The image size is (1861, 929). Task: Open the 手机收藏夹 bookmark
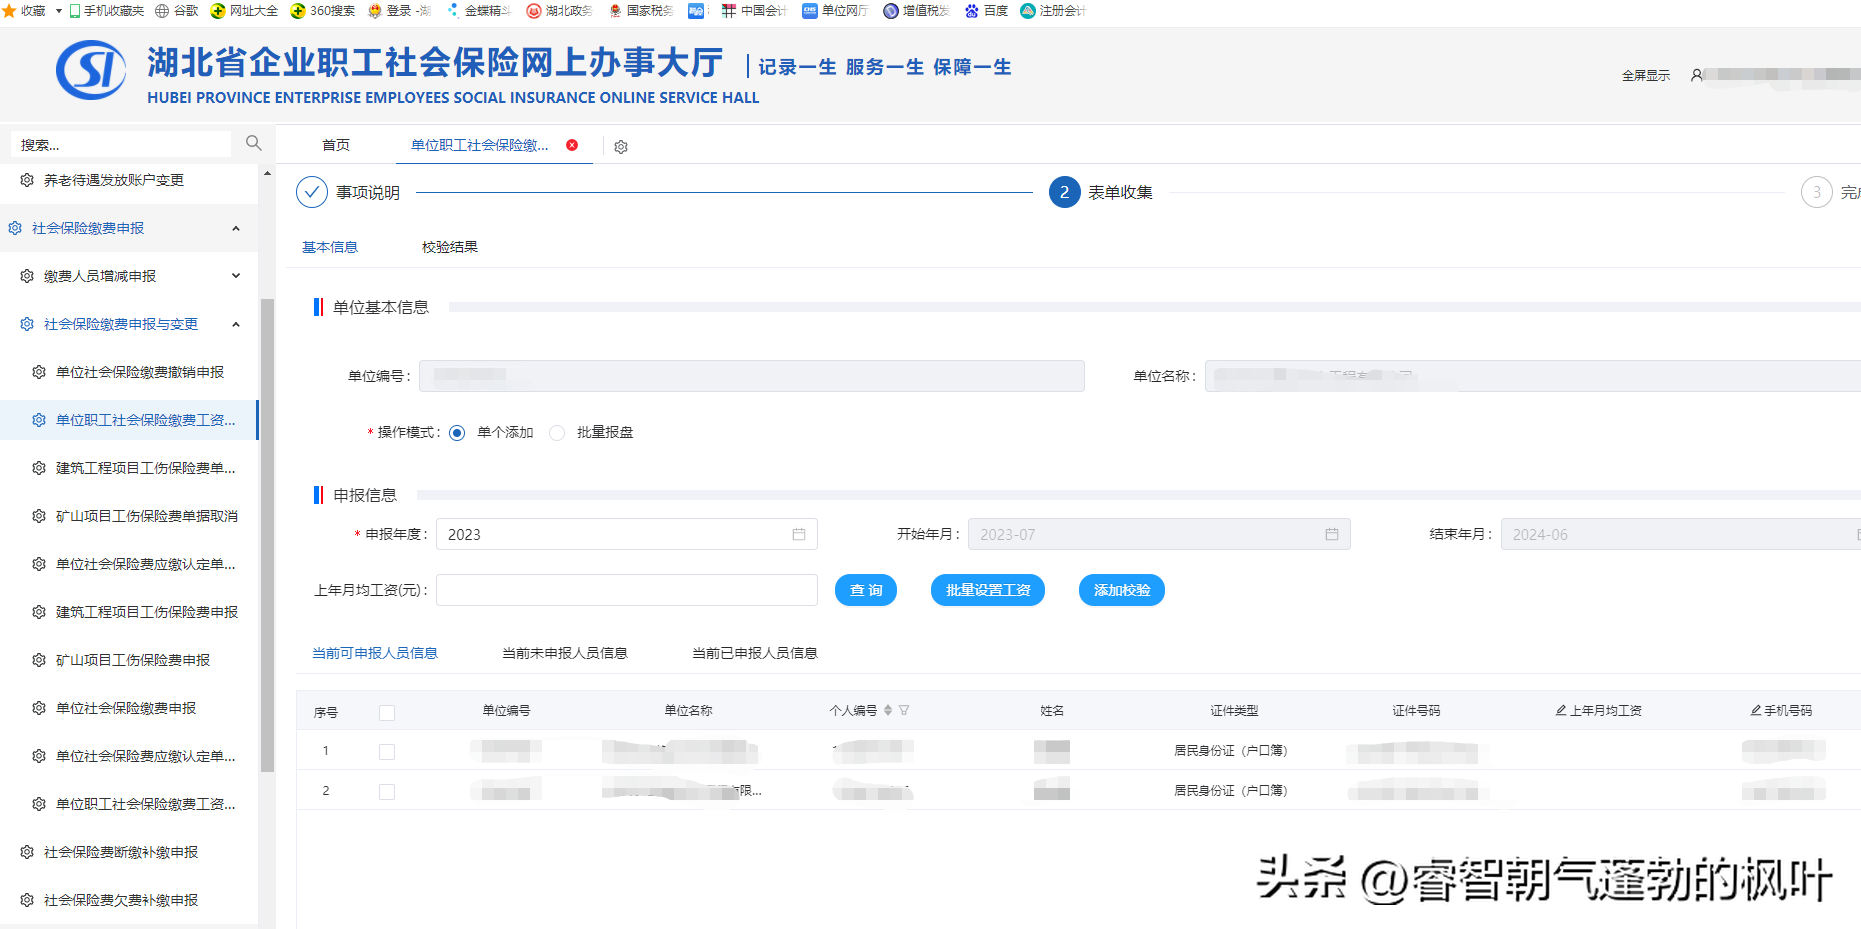coord(106,10)
